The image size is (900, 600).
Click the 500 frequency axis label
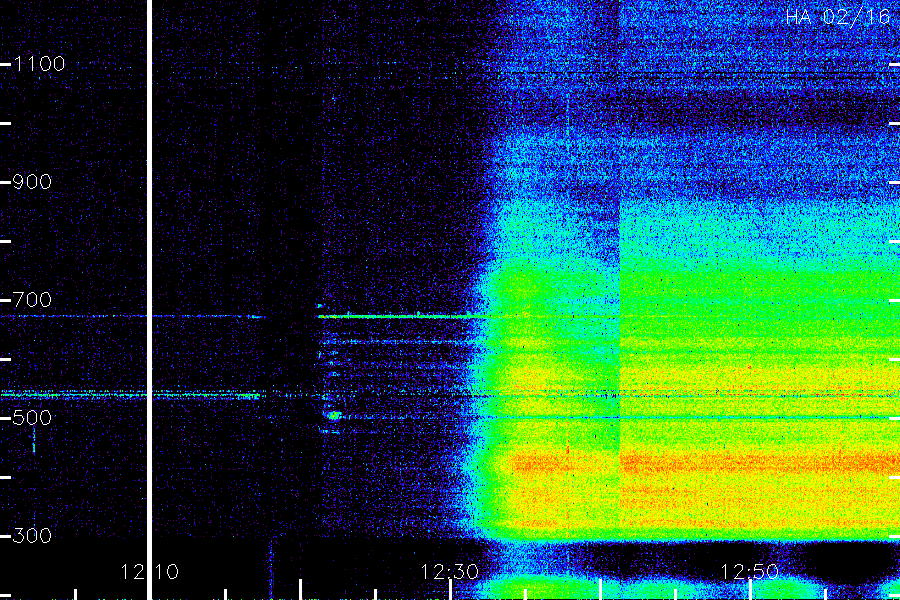tap(32, 418)
